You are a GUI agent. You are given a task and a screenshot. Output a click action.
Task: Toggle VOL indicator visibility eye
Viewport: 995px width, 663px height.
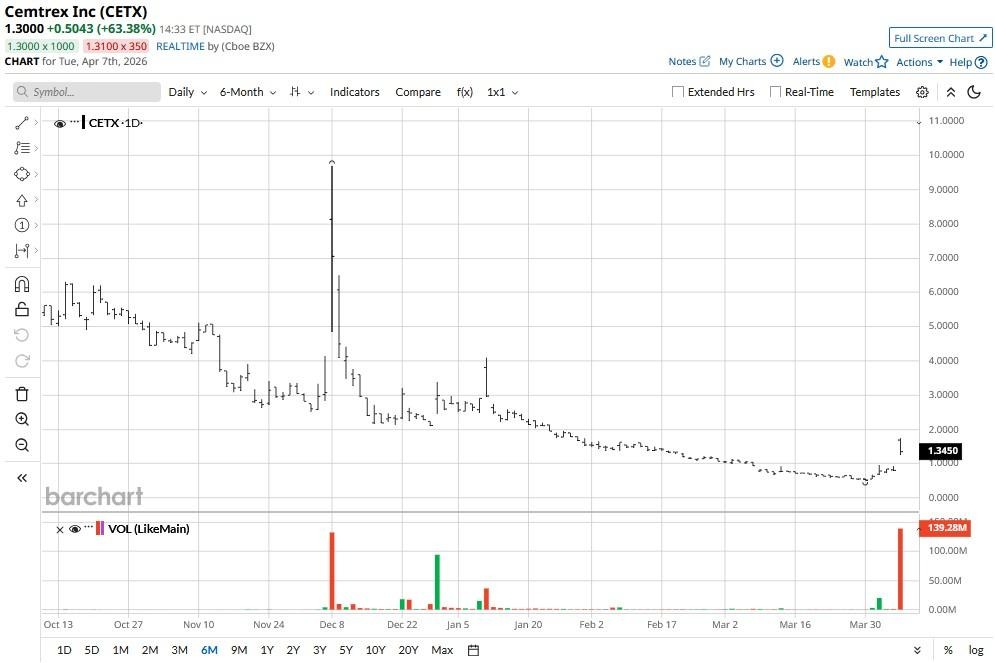[75, 529]
